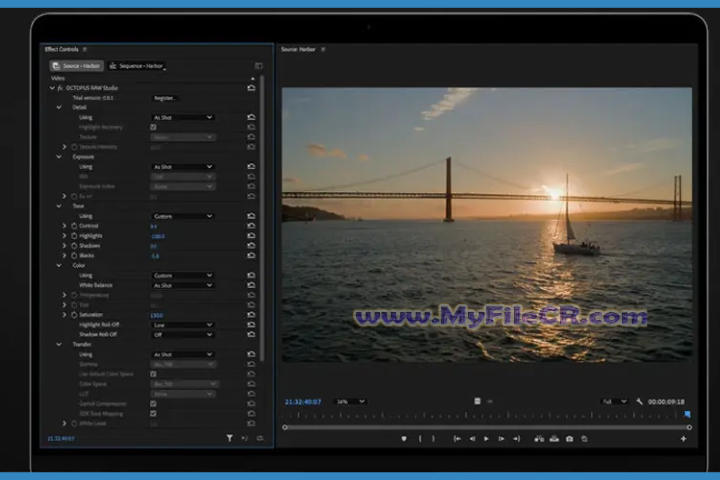Select the Sequence - Harbor tab

click(137, 66)
